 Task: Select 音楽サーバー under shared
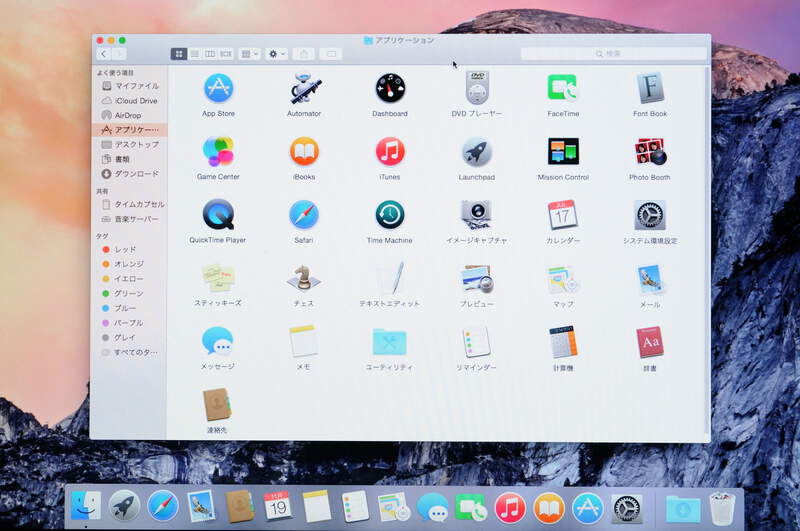pyautogui.click(x=130, y=219)
